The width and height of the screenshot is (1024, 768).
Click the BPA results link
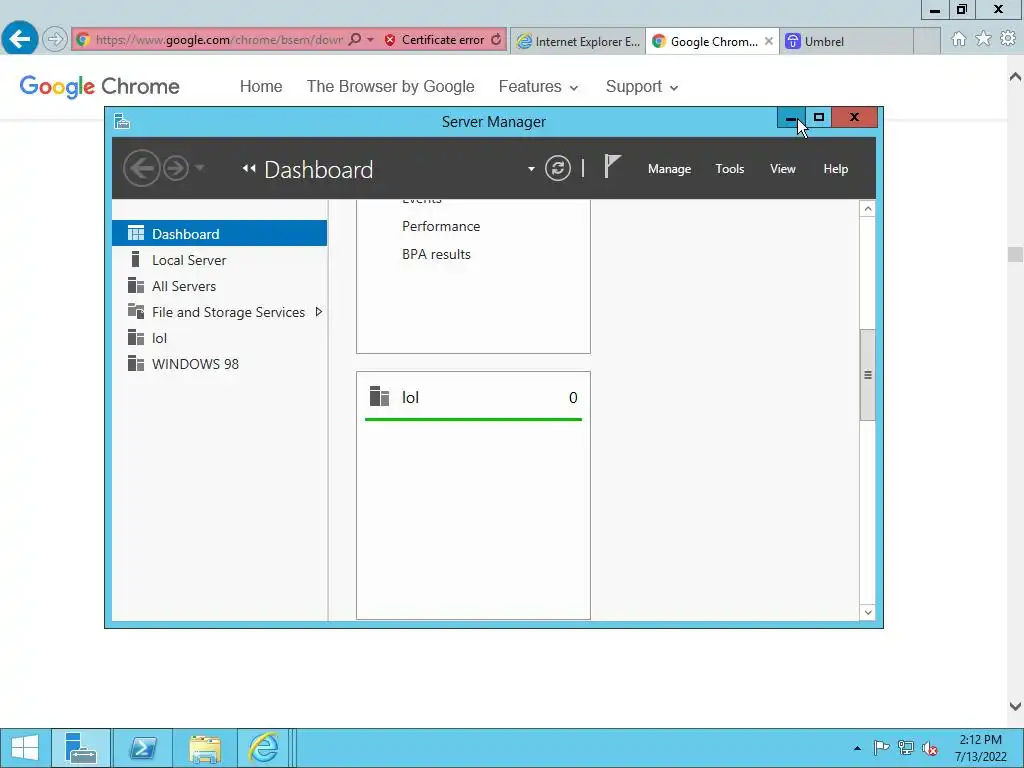pos(436,254)
